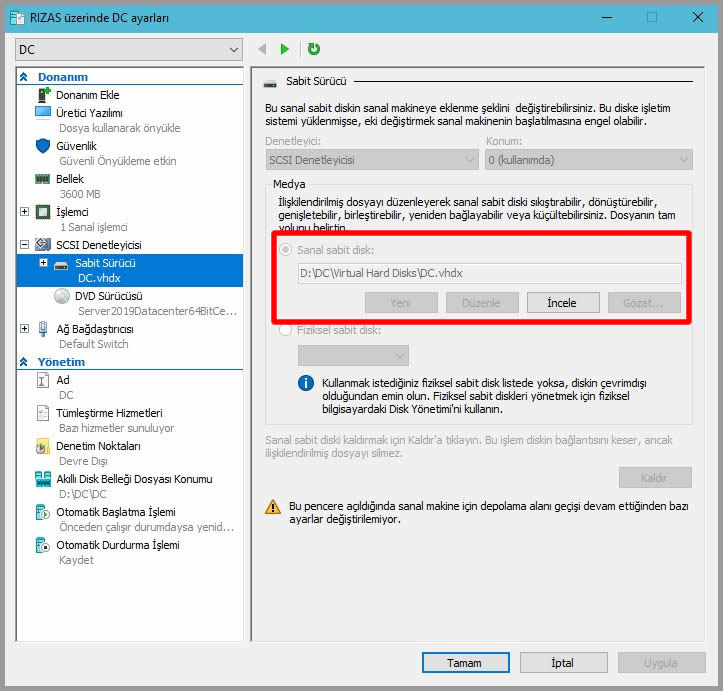Select Akıllı Disk Belleği Dosyası Konumu
This screenshot has width=723, height=691.
coord(134,479)
